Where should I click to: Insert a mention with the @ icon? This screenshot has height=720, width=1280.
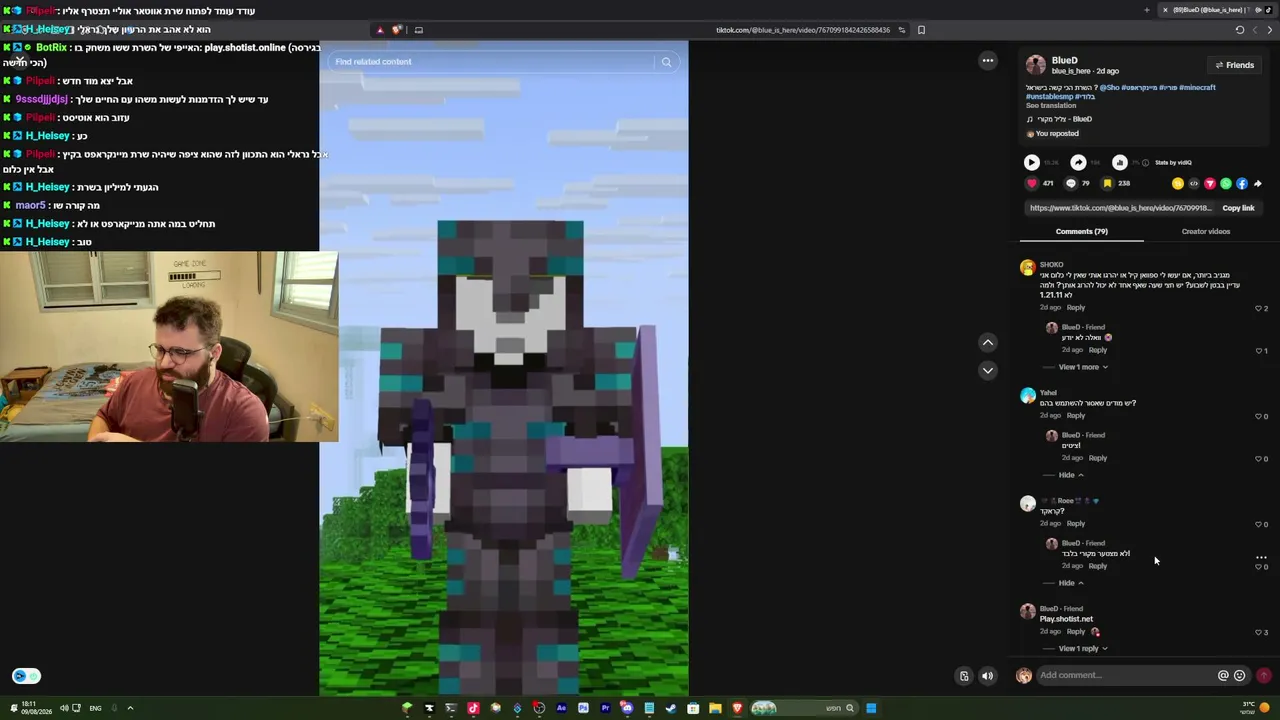1223,676
